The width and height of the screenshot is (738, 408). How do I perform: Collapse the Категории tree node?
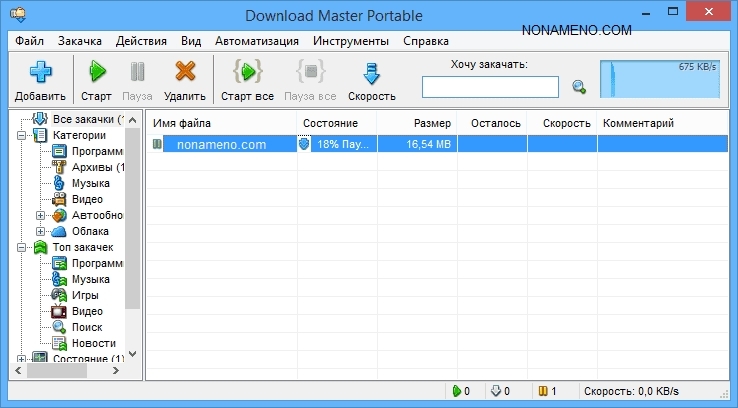click(x=22, y=136)
